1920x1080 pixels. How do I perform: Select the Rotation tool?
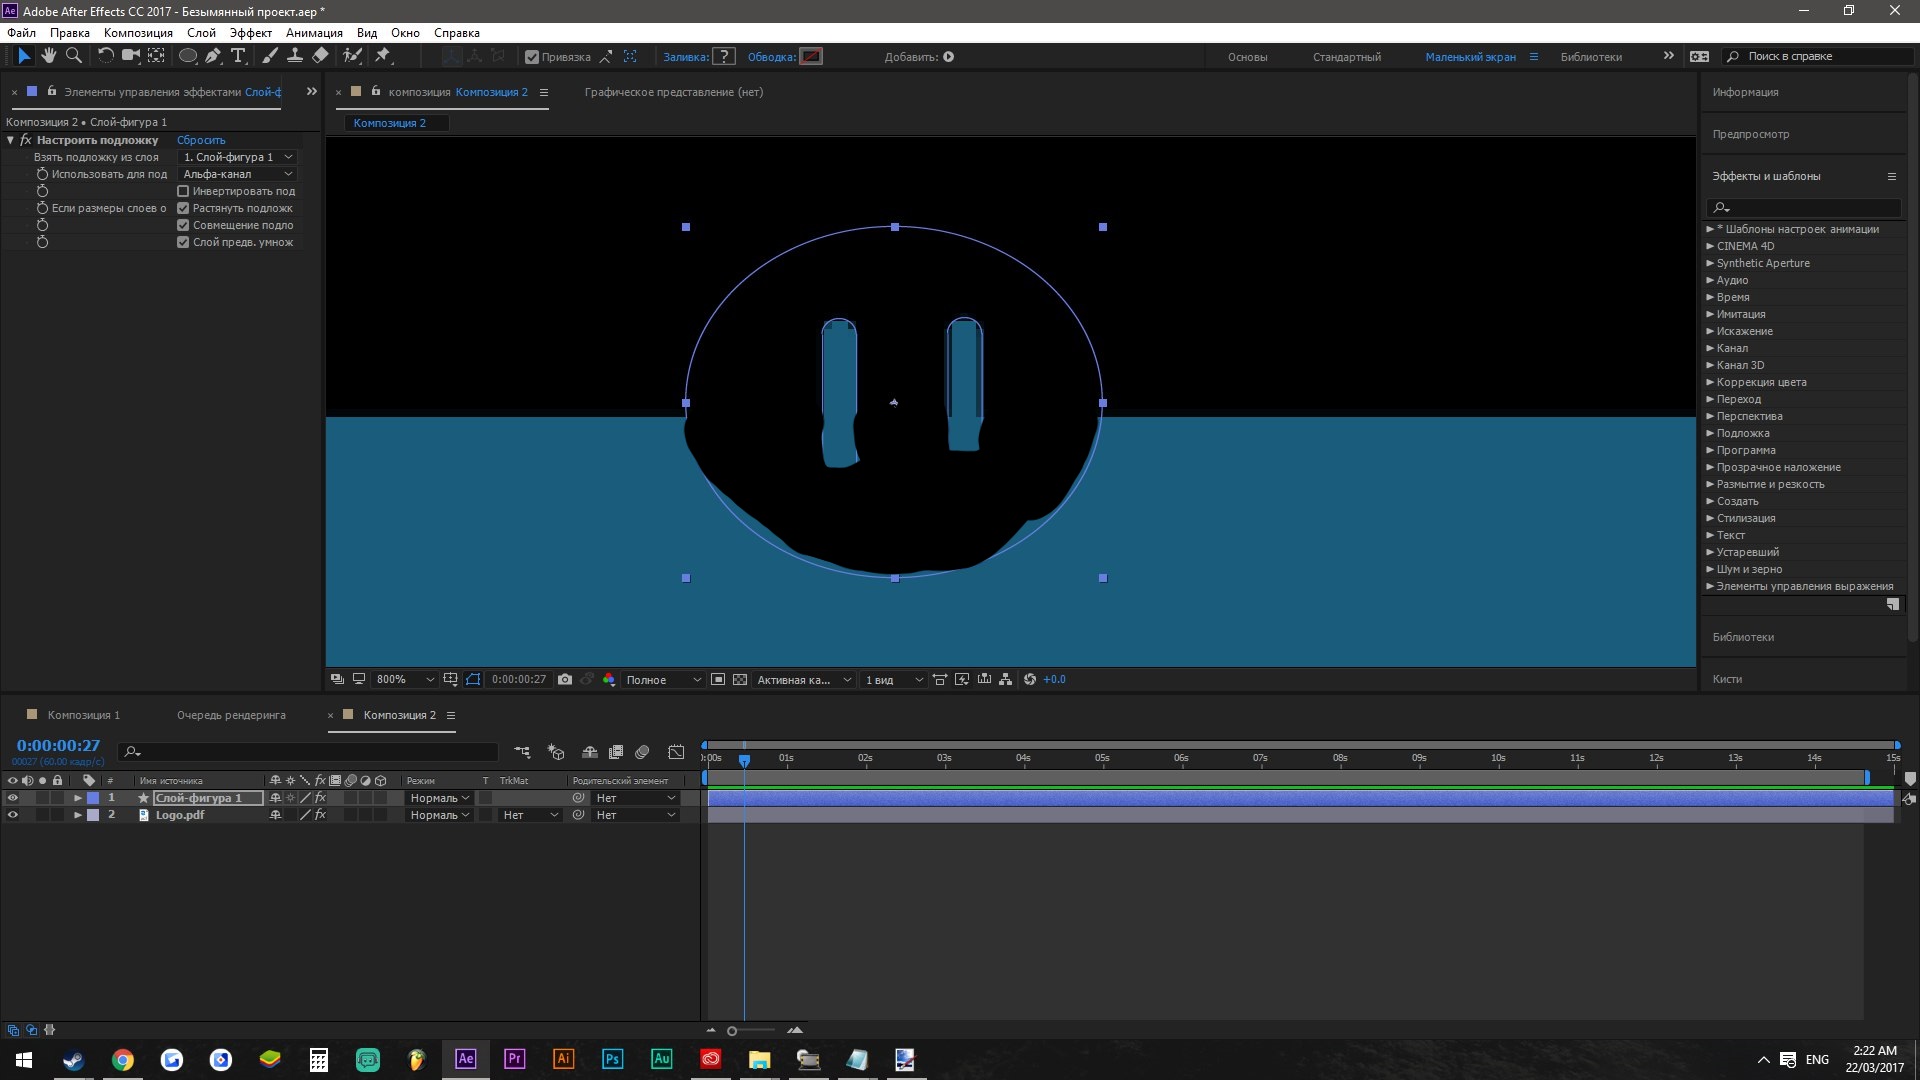[x=105, y=56]
